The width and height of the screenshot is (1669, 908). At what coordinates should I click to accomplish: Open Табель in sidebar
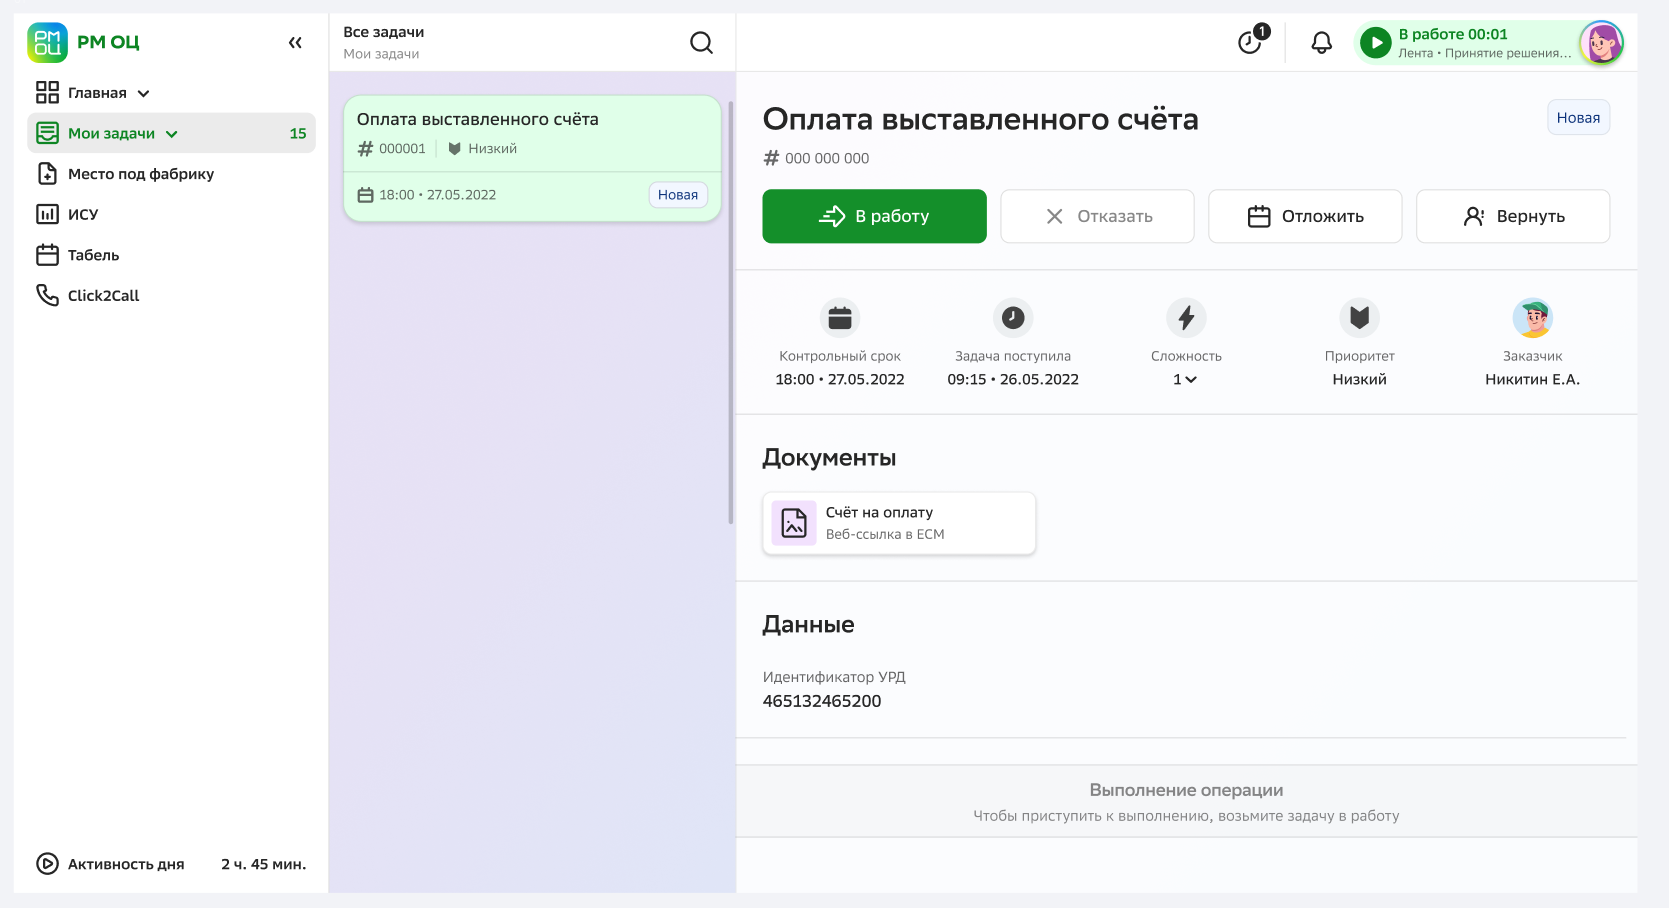coord(93,255)
